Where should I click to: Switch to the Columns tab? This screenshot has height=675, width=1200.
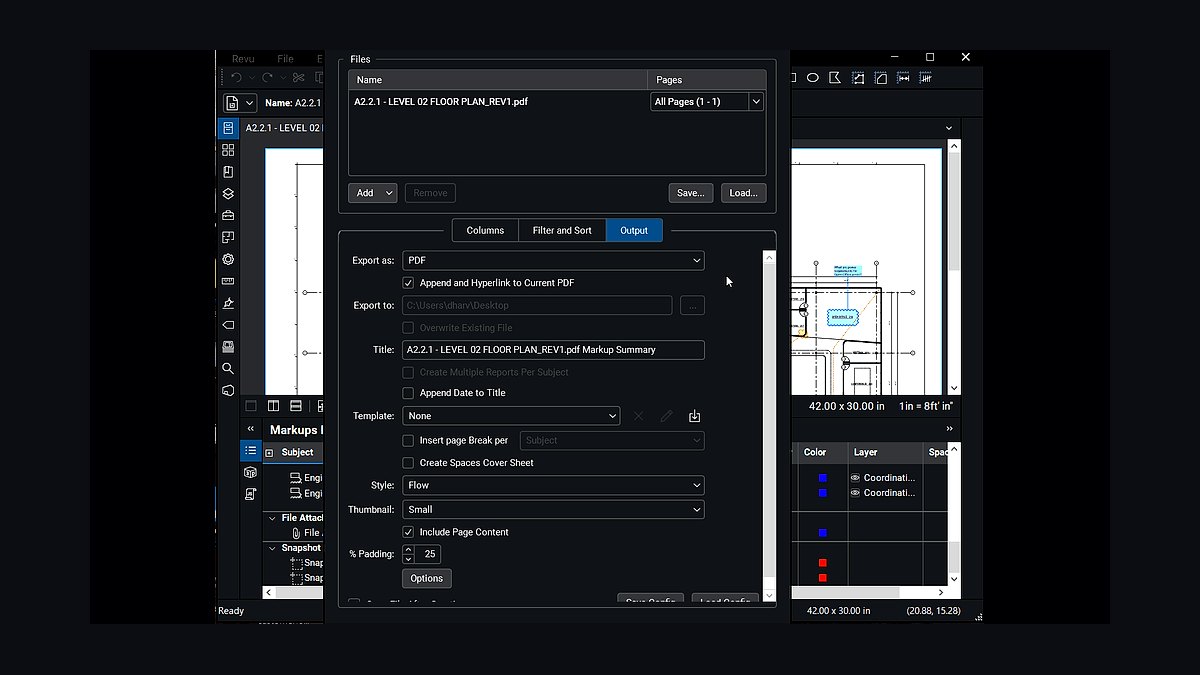point(485,230)
